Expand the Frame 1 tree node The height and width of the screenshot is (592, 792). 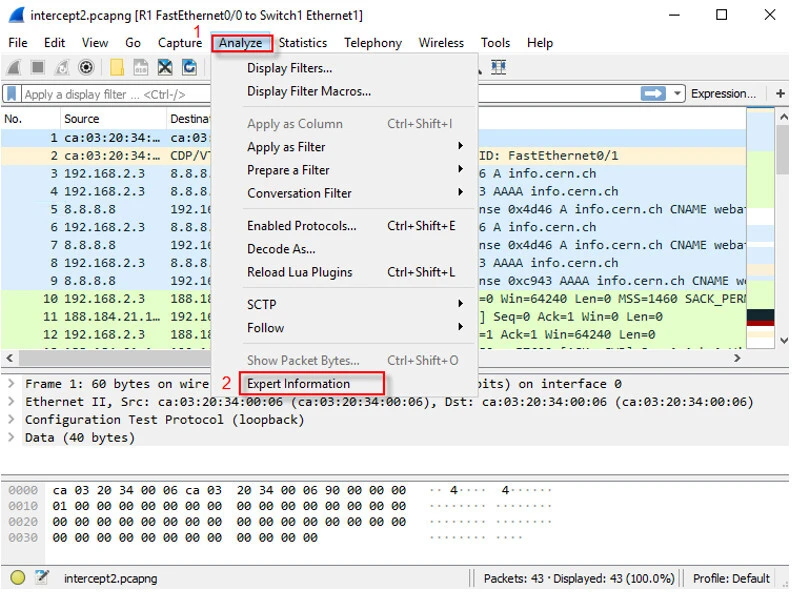click(11, 384)
